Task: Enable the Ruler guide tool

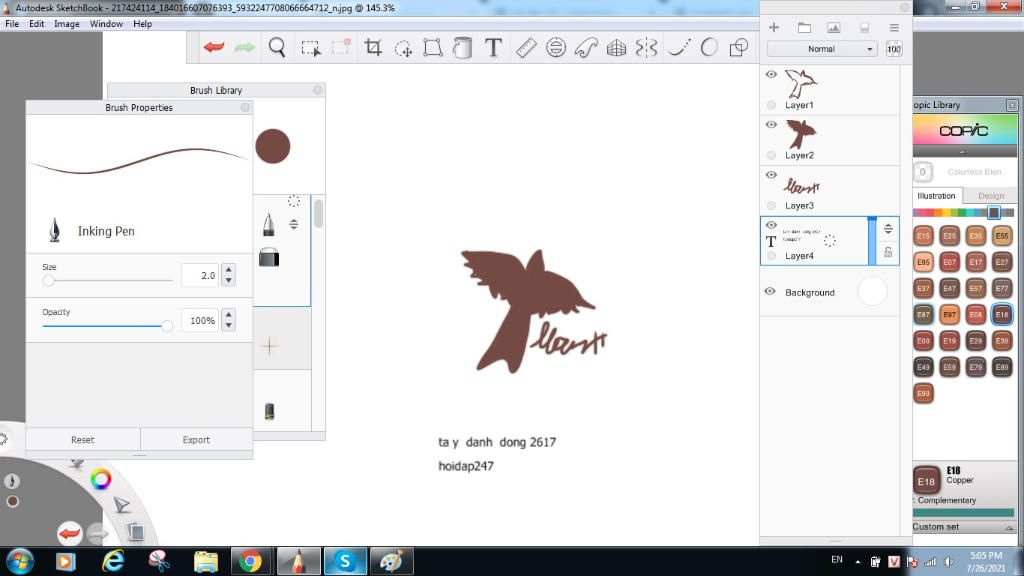Action: pyautogui.click(x=526, y=48)
